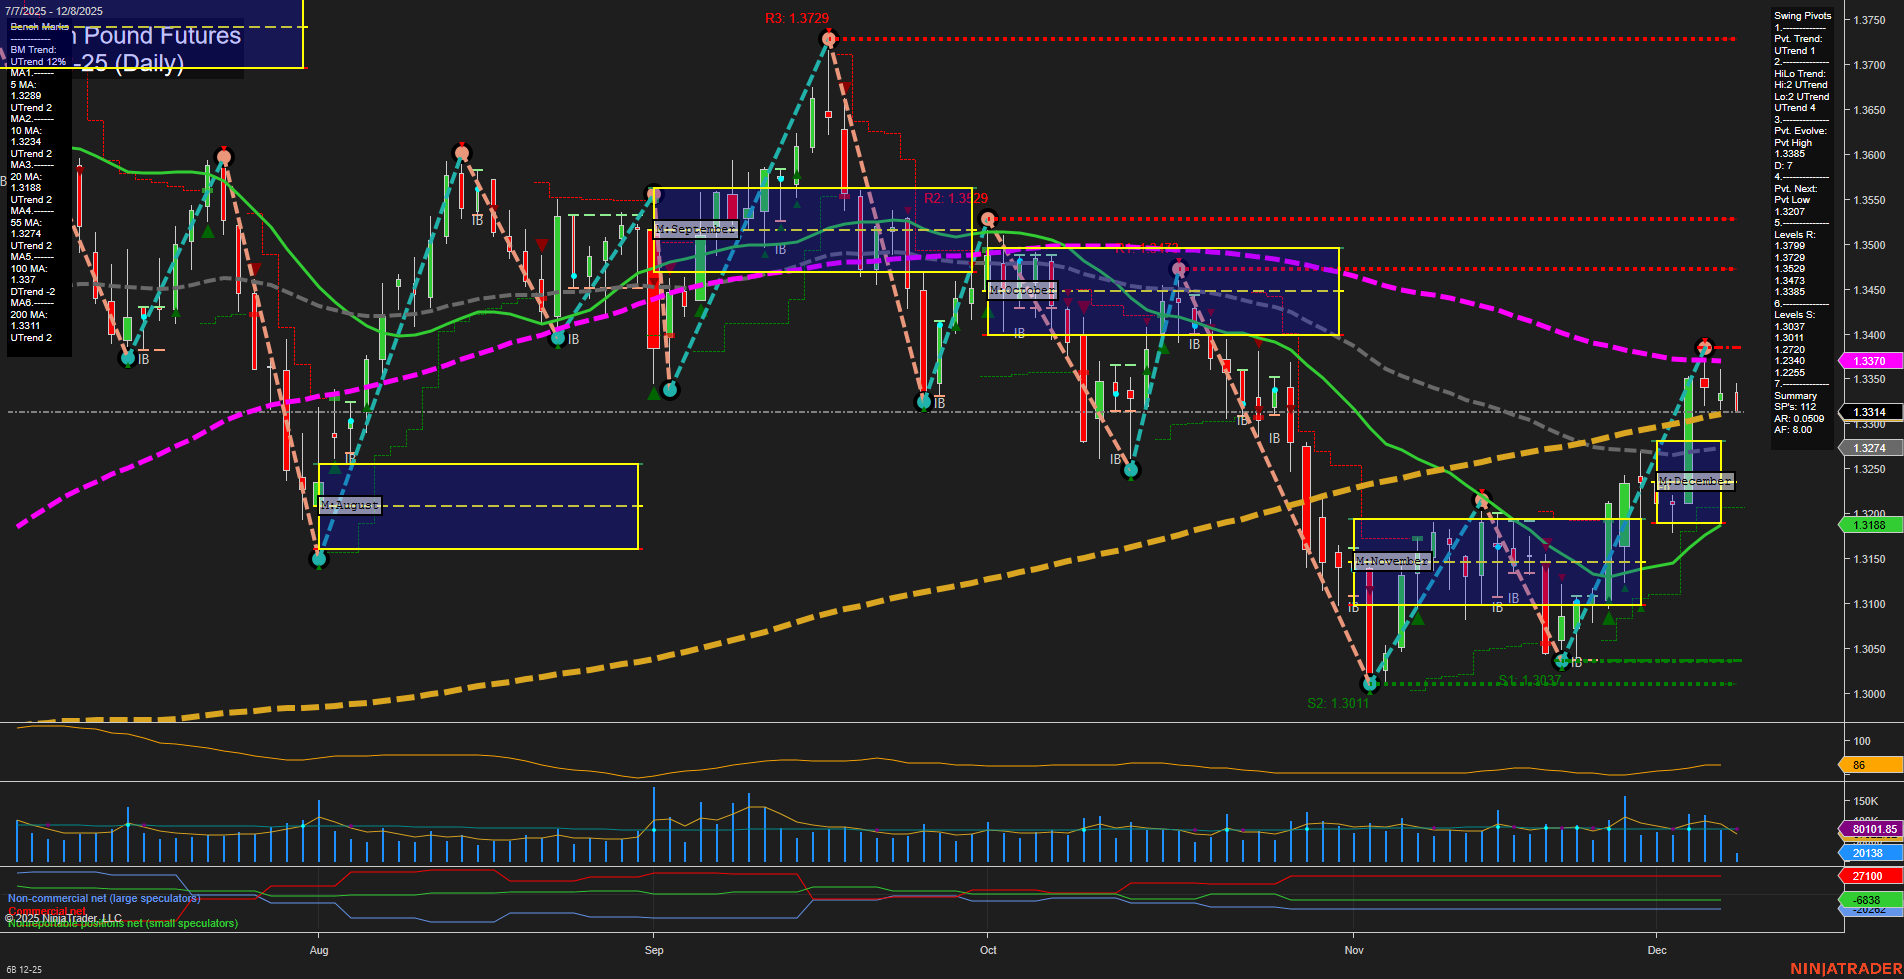Click the green 1.3188 price tag on the right axis
This screenshot has height=979, width=1904.
click(1868, 525)
